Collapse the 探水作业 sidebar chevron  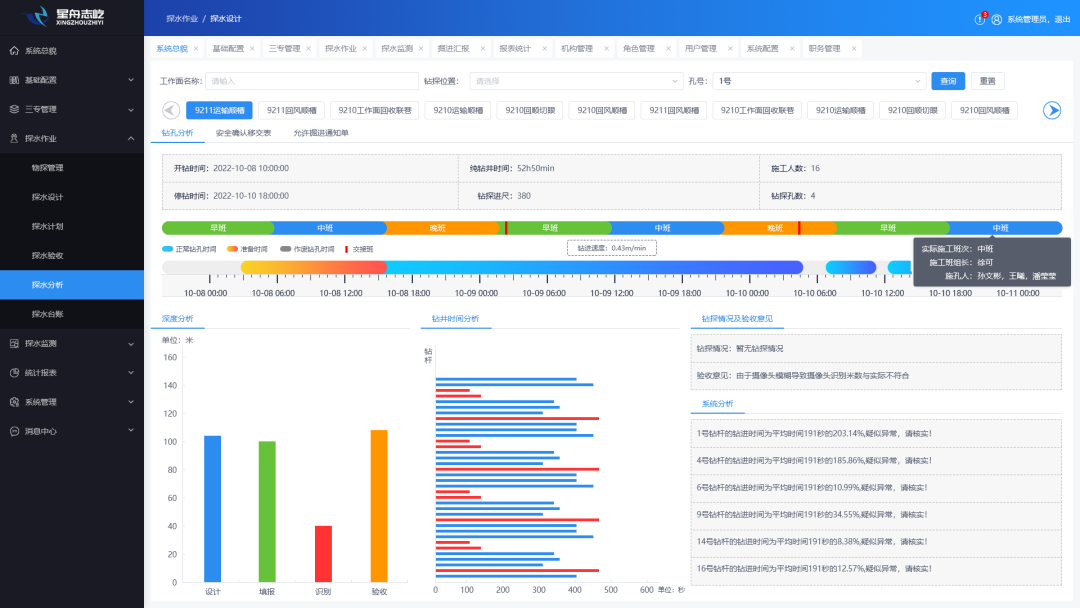(131, 138)
